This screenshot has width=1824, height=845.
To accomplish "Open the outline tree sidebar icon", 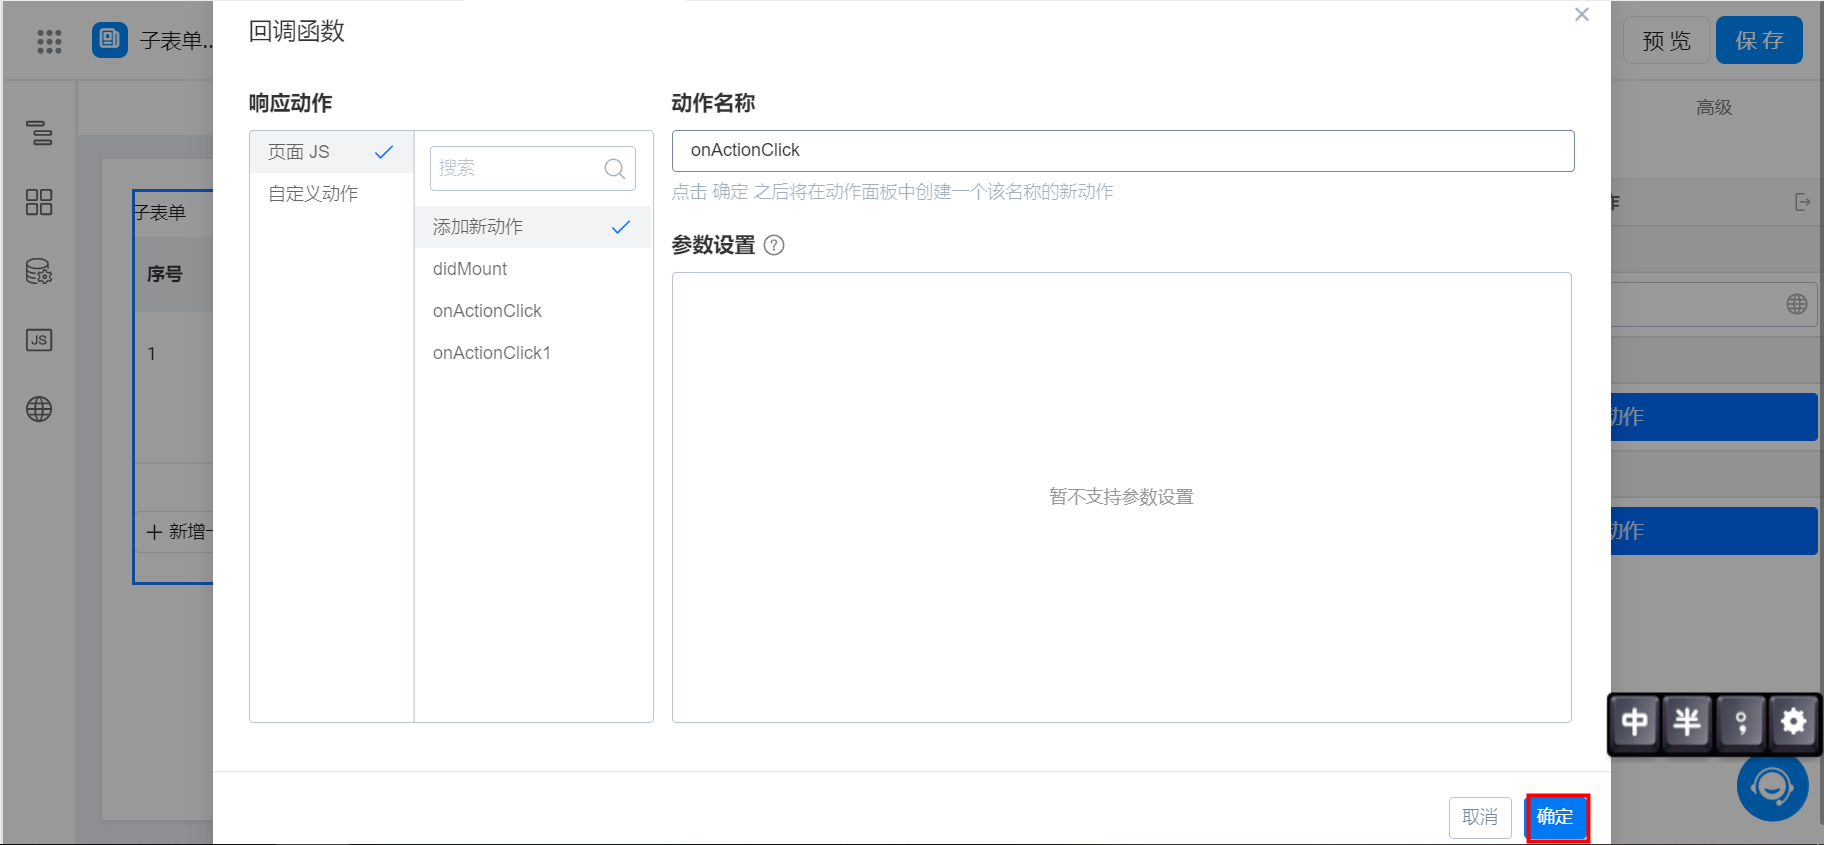I will (39, 133).
